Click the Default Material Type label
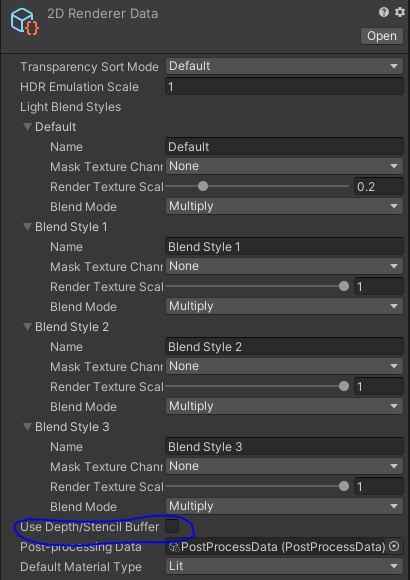410x580 pixels. click(x=81, y=567)
